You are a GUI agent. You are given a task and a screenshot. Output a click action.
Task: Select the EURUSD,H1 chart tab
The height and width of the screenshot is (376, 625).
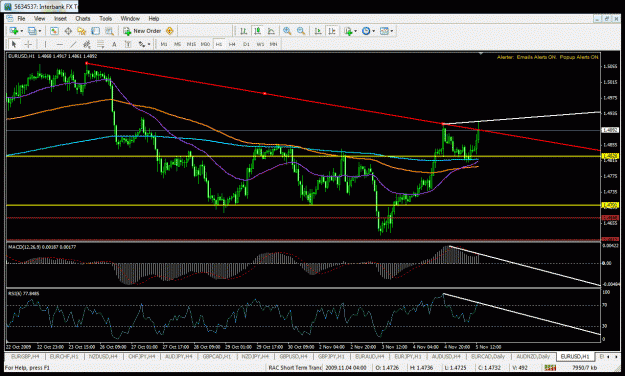pyautogui.click(x=574, y=356)
